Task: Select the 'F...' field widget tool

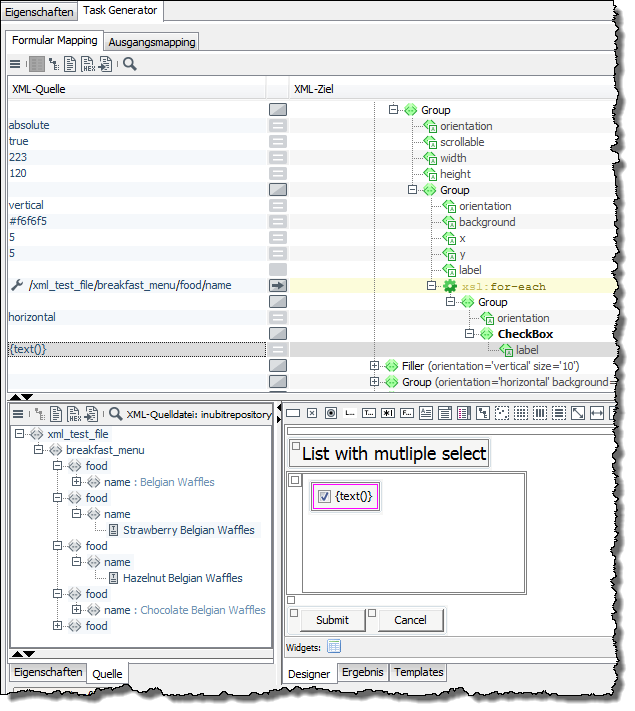Action: pyautogui.click(x=407, y=413)
